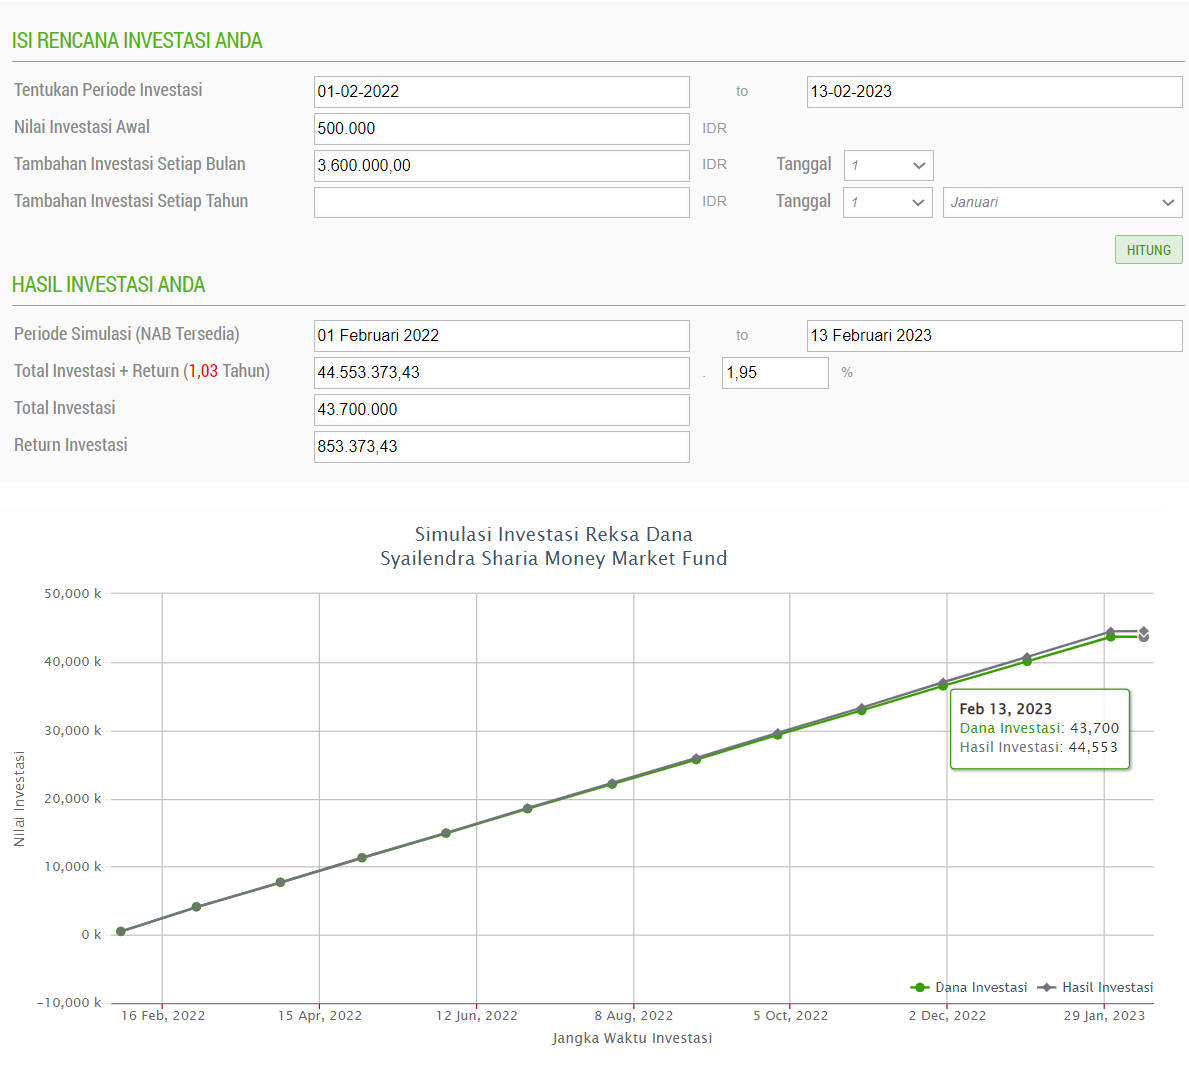This screenshot has width=1189, height=1084.
Task: Click the chart title Simulasi Investasi Reksa Dana
Action: [554, 534]
